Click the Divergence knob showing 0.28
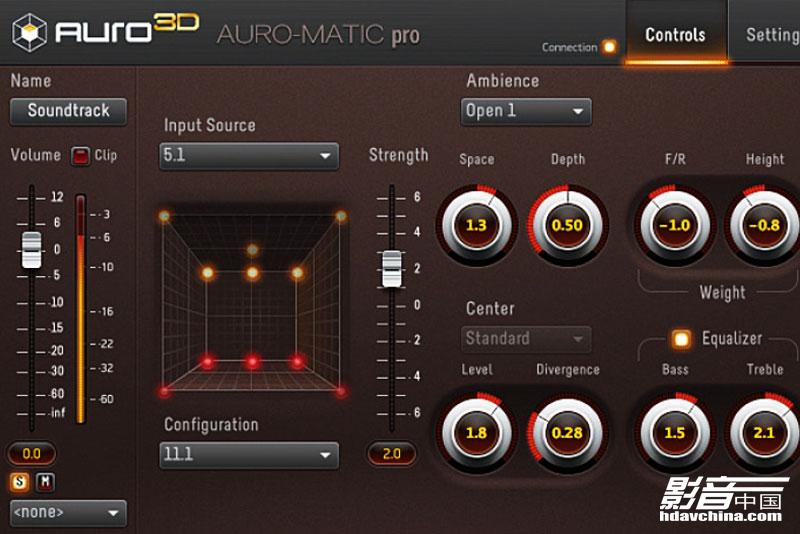The width and height of the screenshot is (800, 534). [567, 433]
